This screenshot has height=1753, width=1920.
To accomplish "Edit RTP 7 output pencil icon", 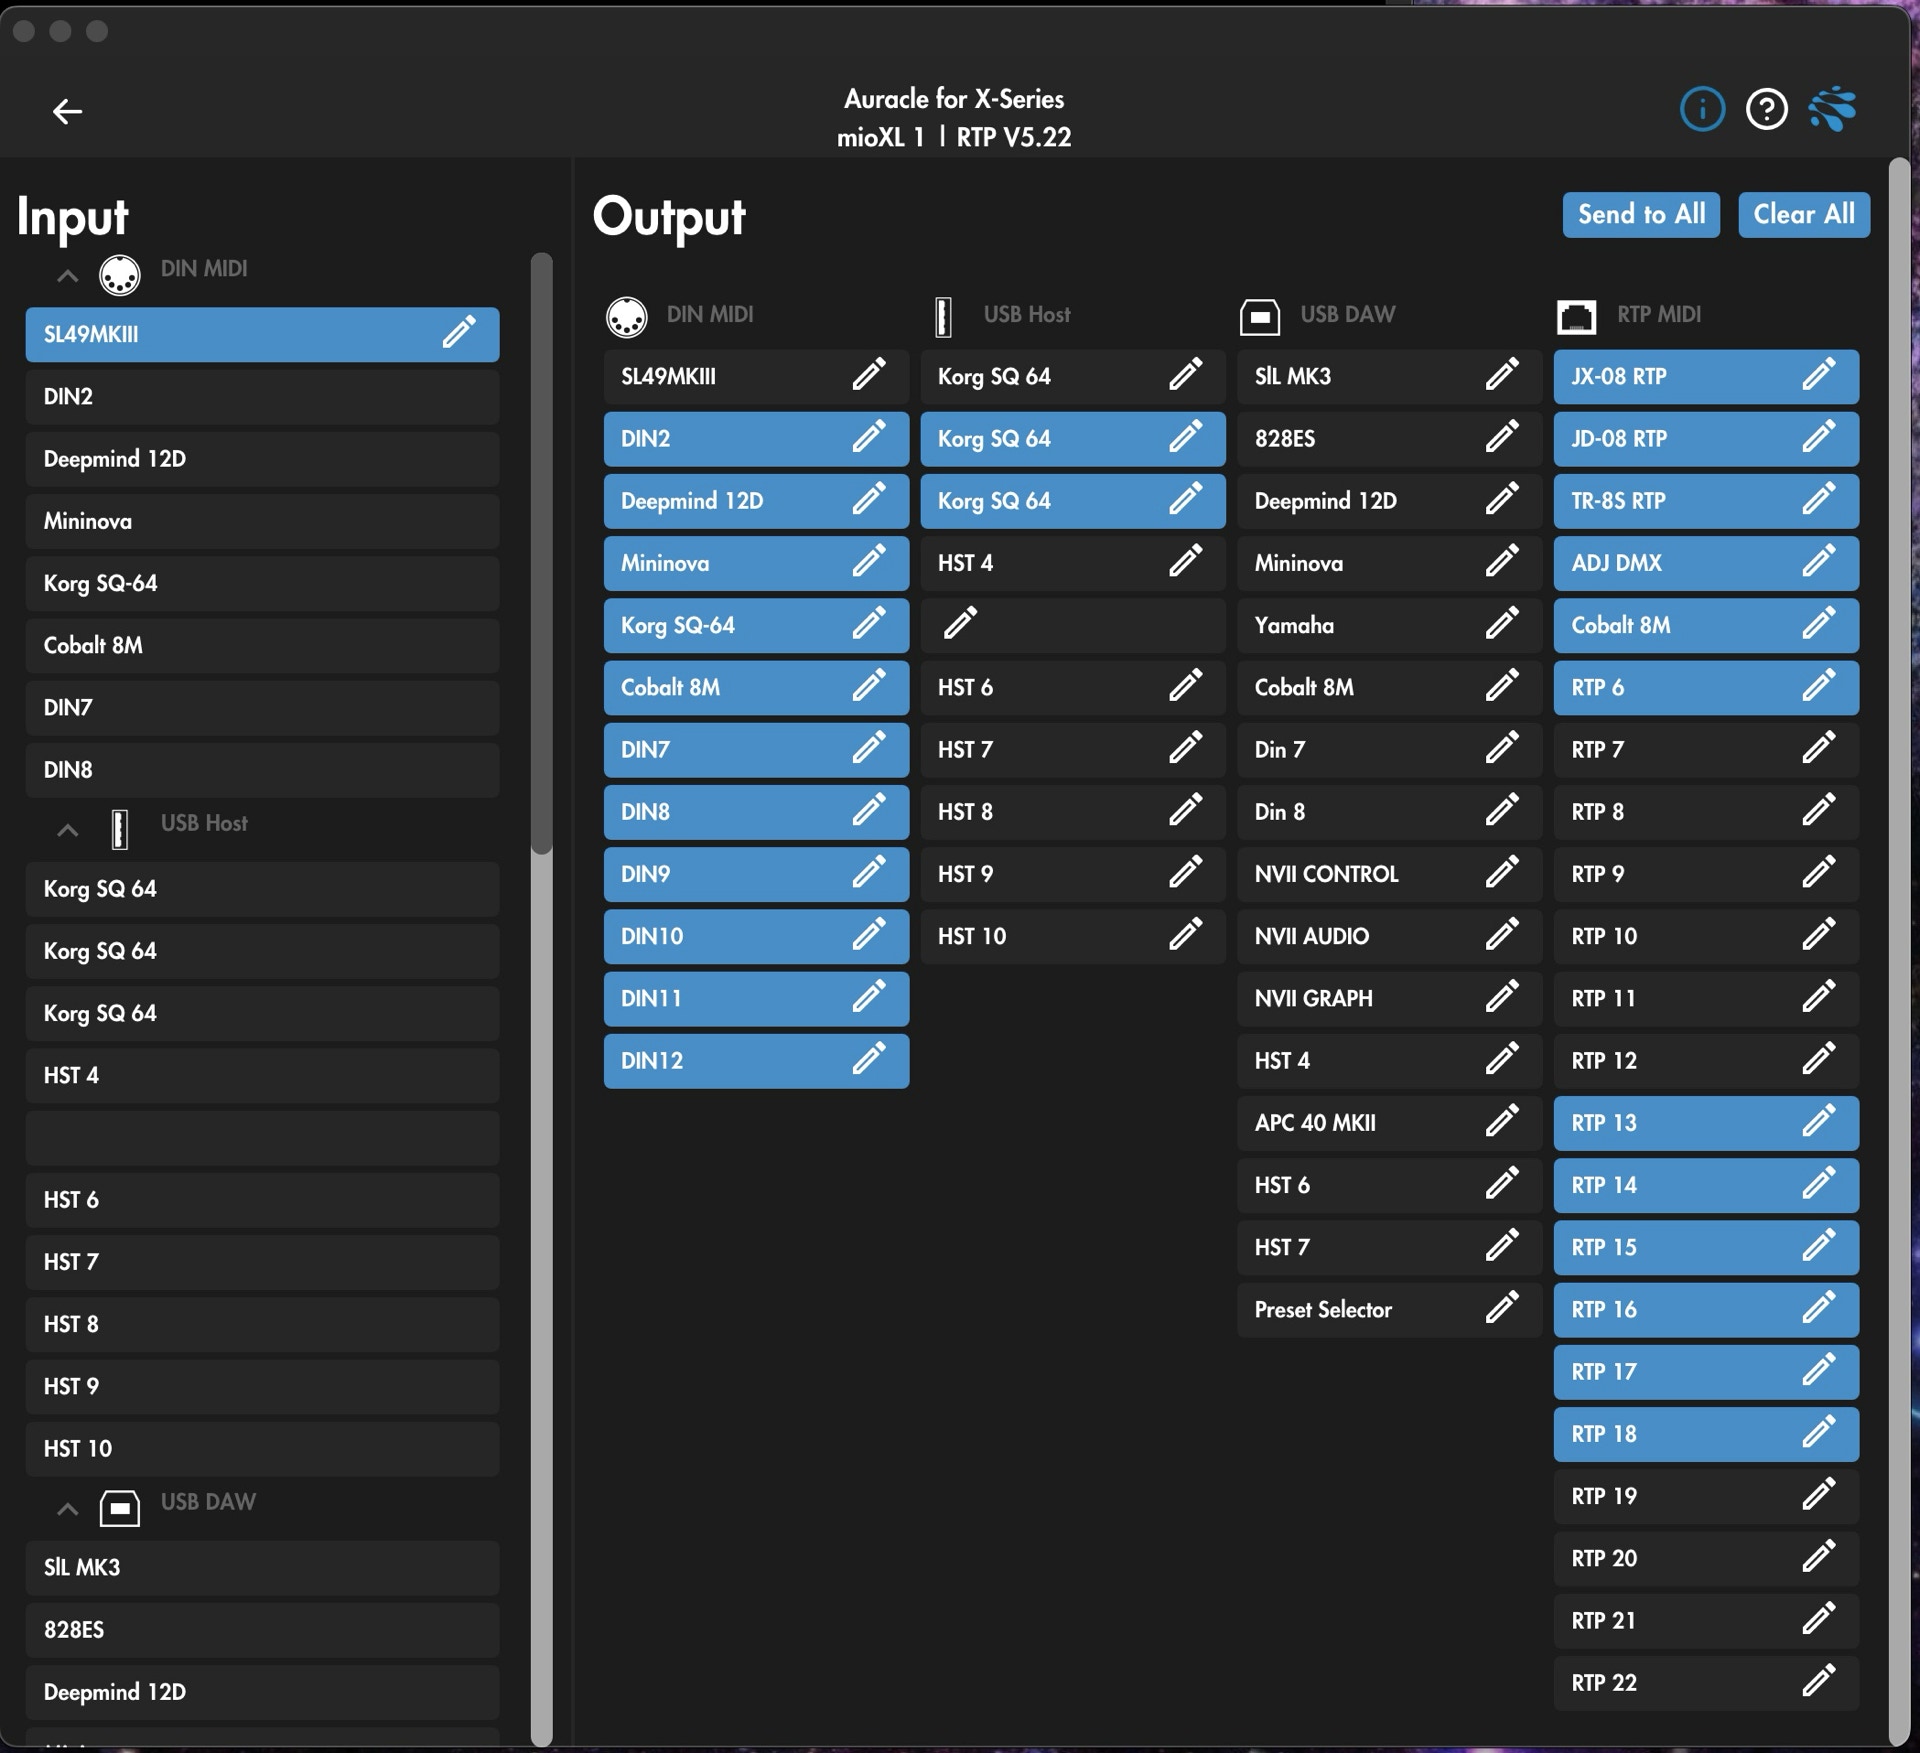I will pyautogui.click(x=1819, y=747).
